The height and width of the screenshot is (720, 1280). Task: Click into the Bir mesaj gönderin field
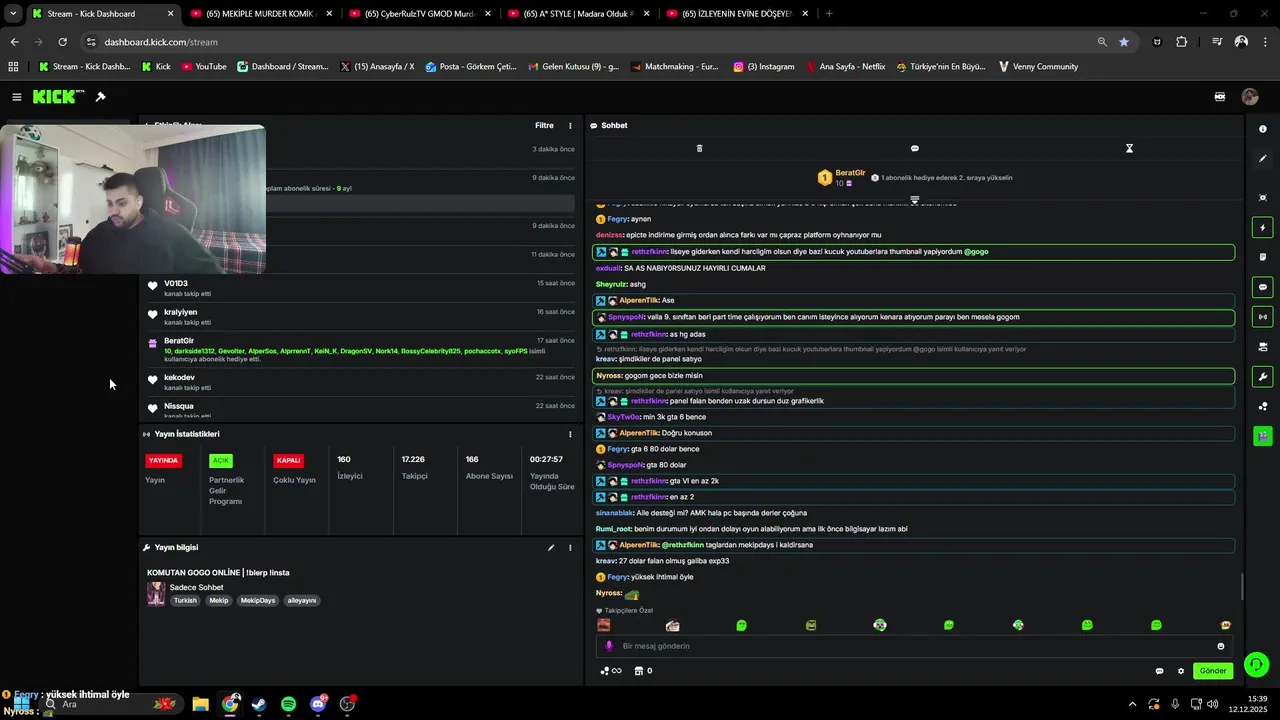915,646
